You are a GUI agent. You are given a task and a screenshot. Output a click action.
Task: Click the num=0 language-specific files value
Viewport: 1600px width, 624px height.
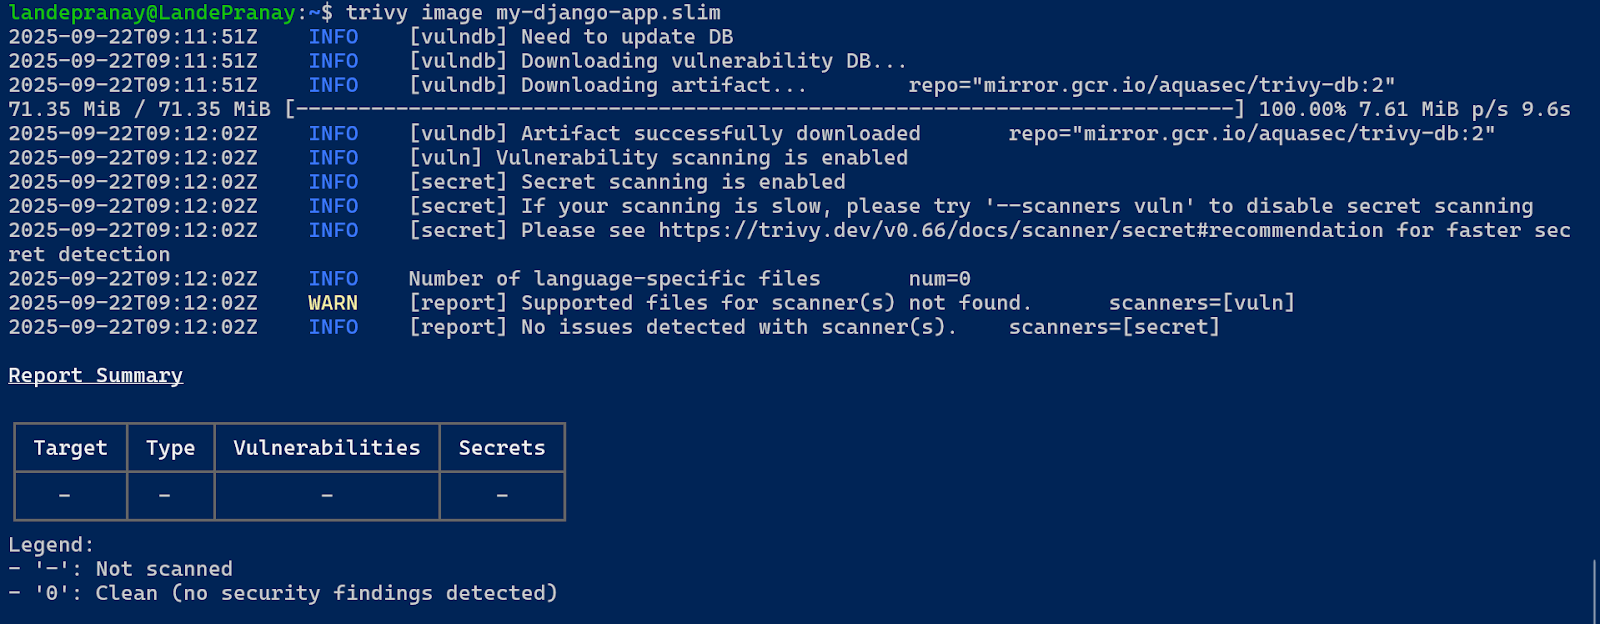(x=939, y=279)
